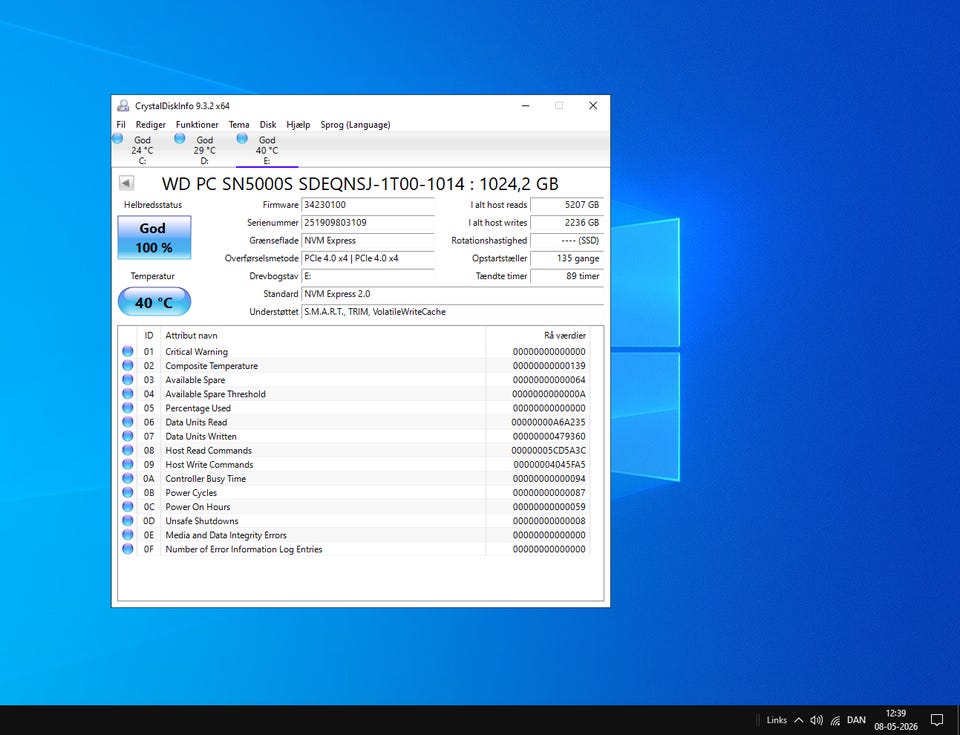Select the Power On Hours attribute name
This screenshot has width=960, height=735.
198,507
